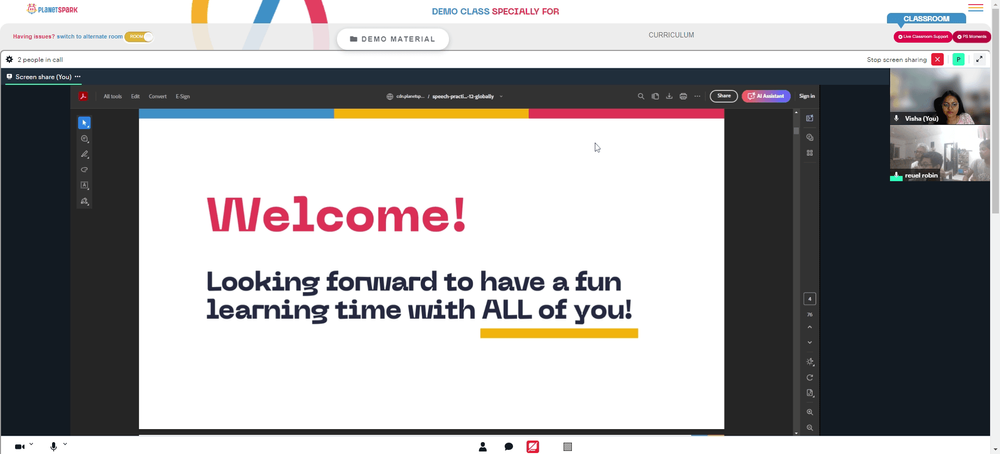This screenshot has height=454, width=1000.
Task: Print the document using printer icon
Action: [x=683, y=96]
